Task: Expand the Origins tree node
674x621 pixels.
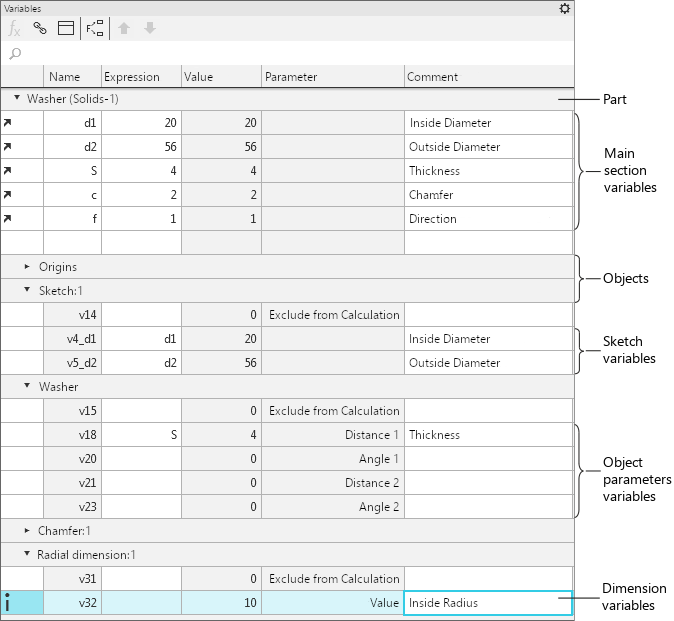Action: click(x=28, y=267)
